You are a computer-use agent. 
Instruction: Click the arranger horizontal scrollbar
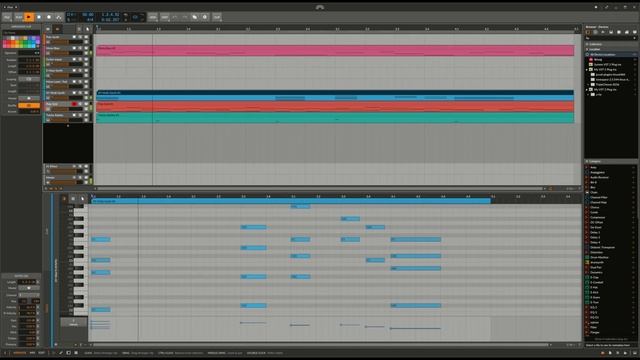pos(320,189)
